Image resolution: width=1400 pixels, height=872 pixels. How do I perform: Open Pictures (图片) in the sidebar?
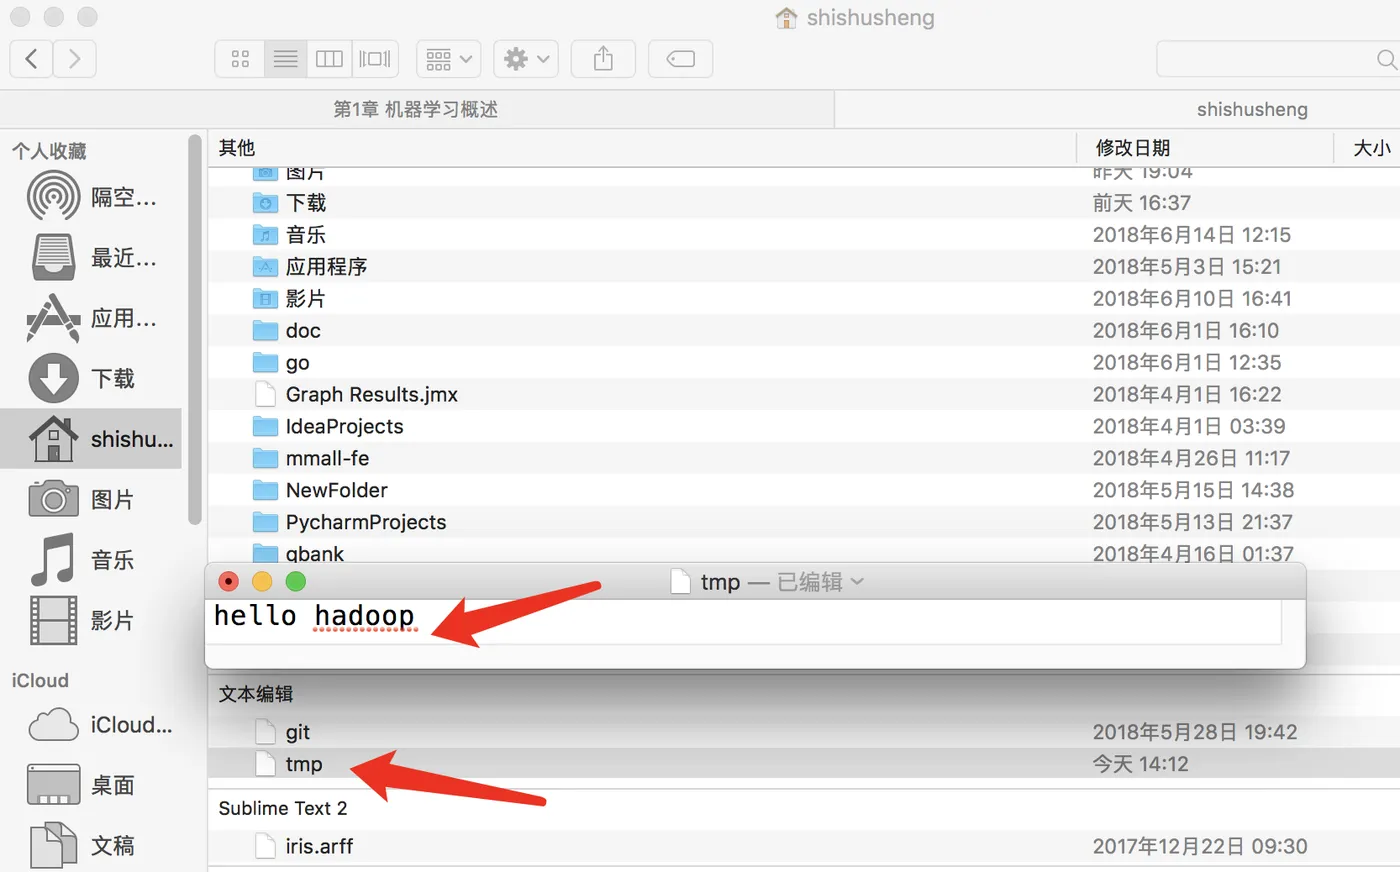tap(92, 499)
